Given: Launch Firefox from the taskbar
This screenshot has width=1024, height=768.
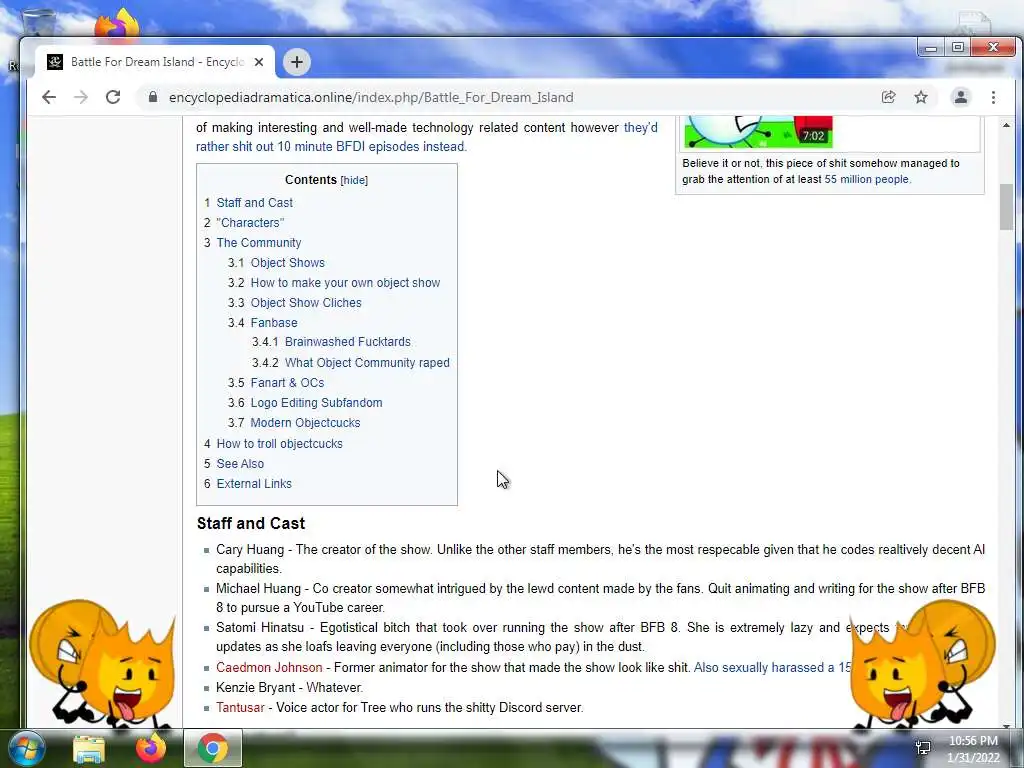Looking at the screenshot, I should coord(150,748).
